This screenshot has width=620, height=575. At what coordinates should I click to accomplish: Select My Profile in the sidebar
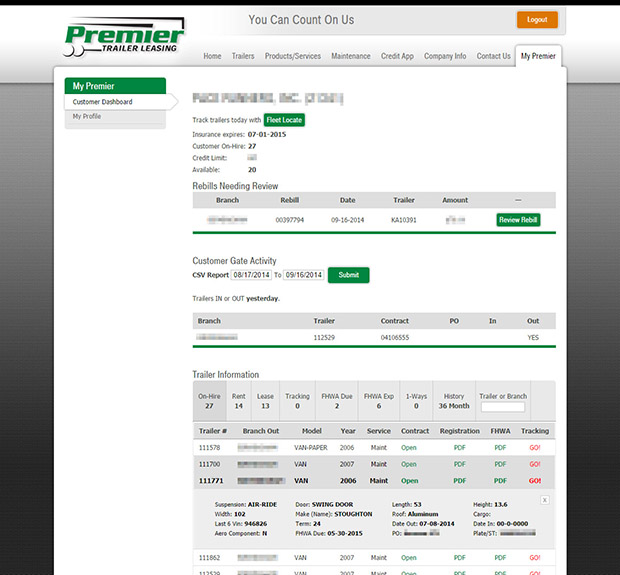click(x=87, y=117)
